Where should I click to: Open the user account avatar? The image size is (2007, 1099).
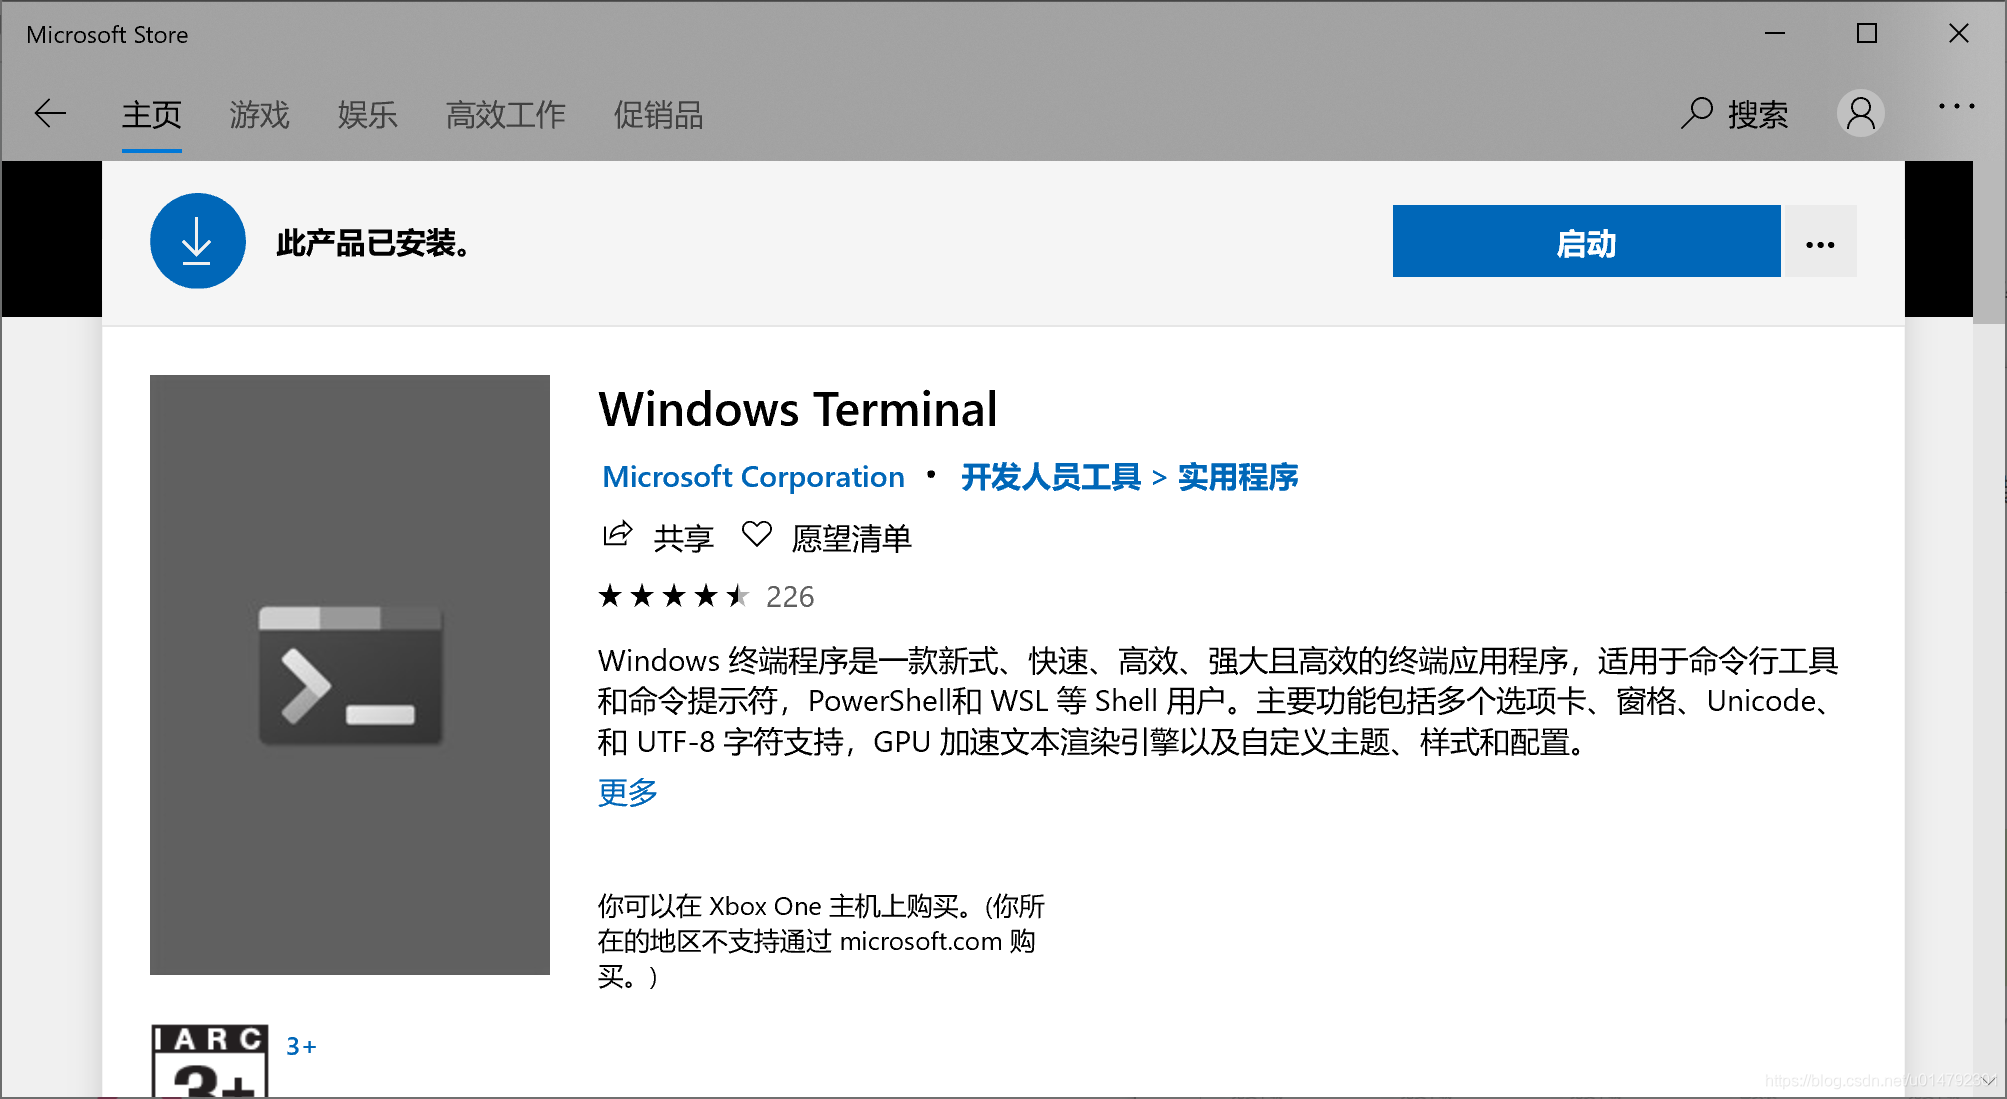(1860, 113)
